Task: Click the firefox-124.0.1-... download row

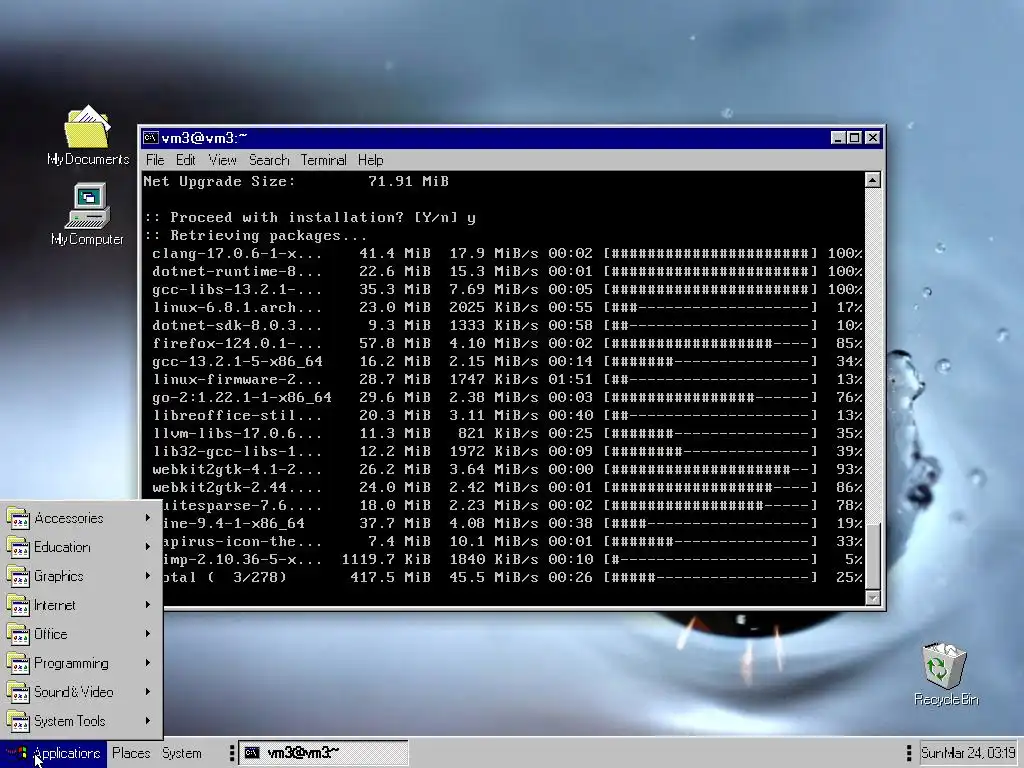Action: click(507, 344)
